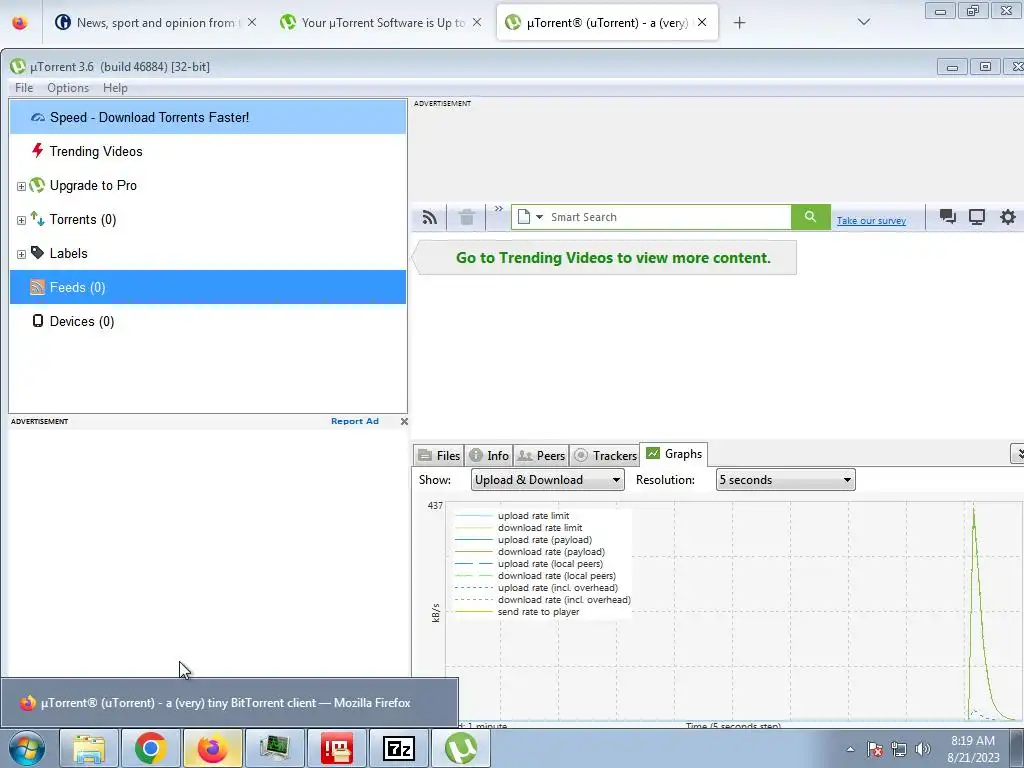Screen dimensions: 1024x768
Task: Close the sidebar advertisement
Action: (404, 421)
